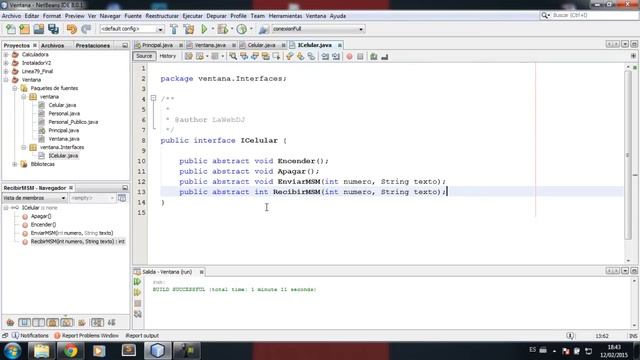Click the New Project toolbar icon
Image resolution: width=640 pixels, height=360 pixels.
coord(24,29)
